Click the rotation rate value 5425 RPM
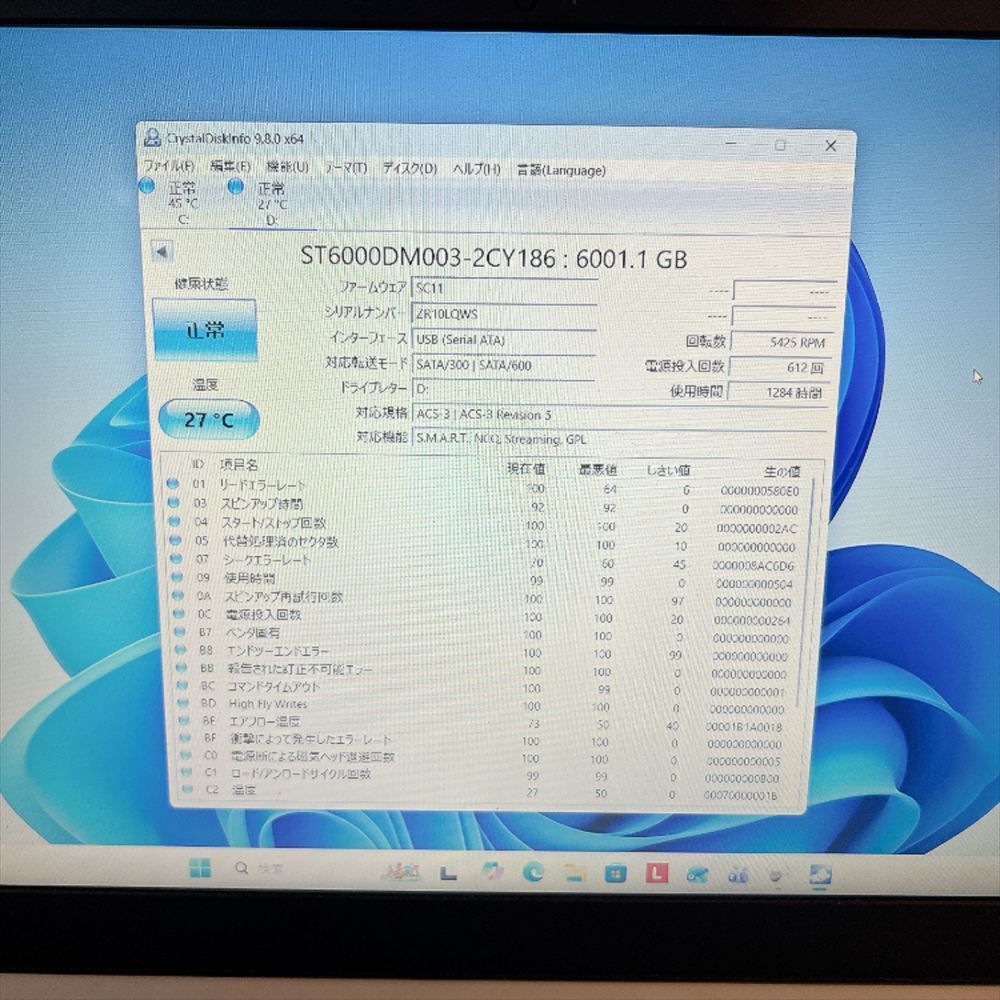 click(x=781, y=342)
